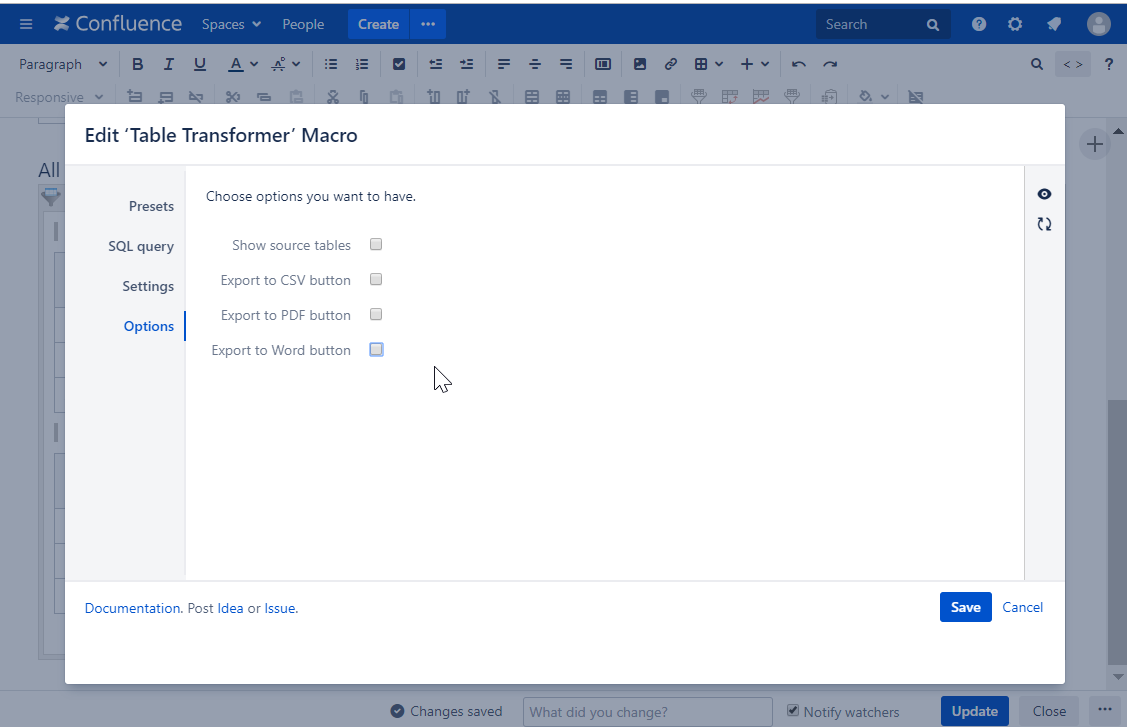Viewport: 1127px width, 727px height.
Task: Click the Confluence logo
Action: pyautogui.click(x=118, y=24)
